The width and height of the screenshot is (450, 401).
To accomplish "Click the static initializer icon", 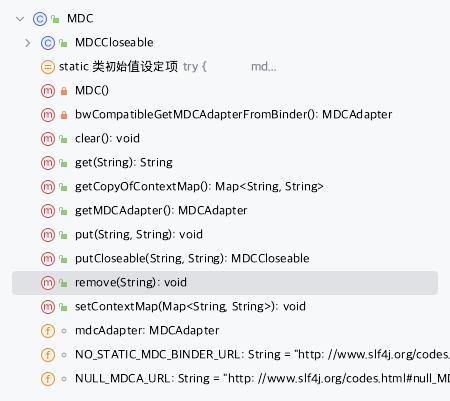I will 48,67.
